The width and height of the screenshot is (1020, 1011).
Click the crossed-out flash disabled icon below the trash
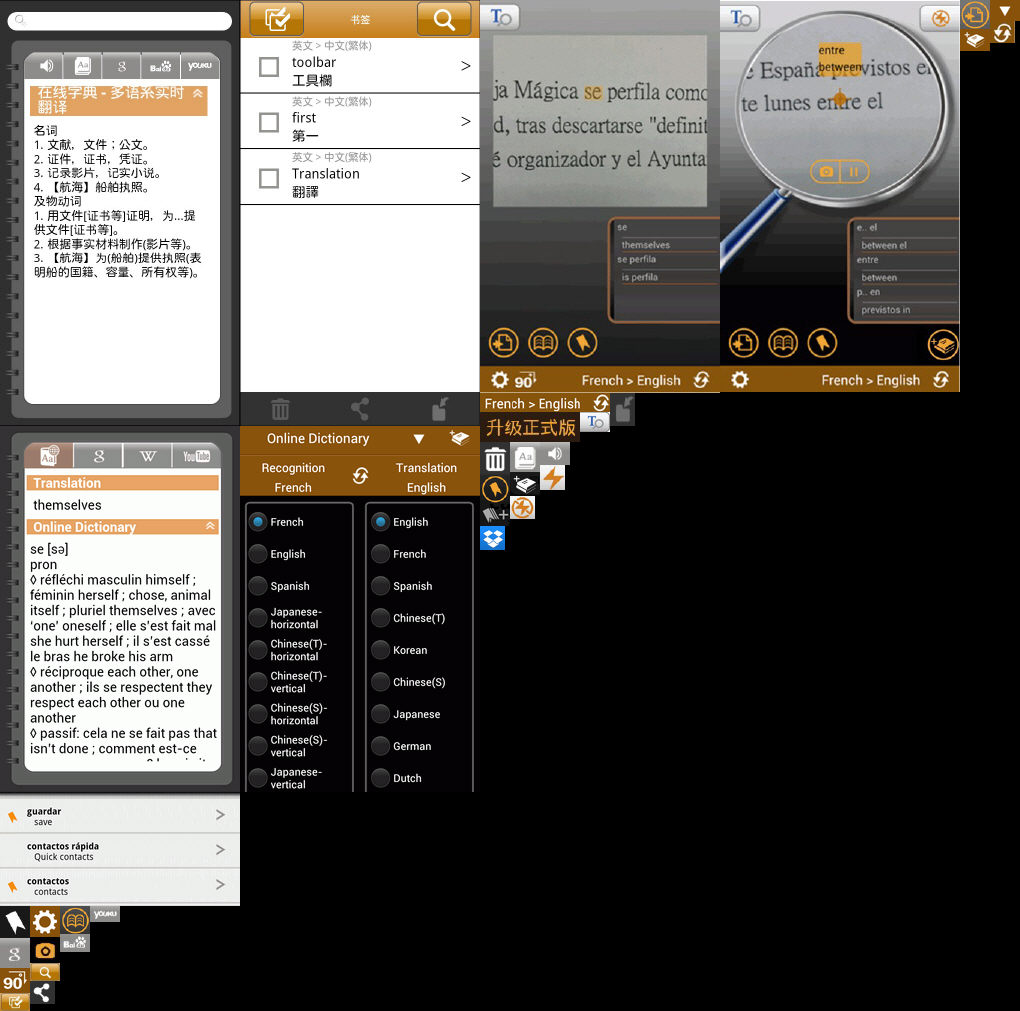pyautogui.click(x=522, y=508)
